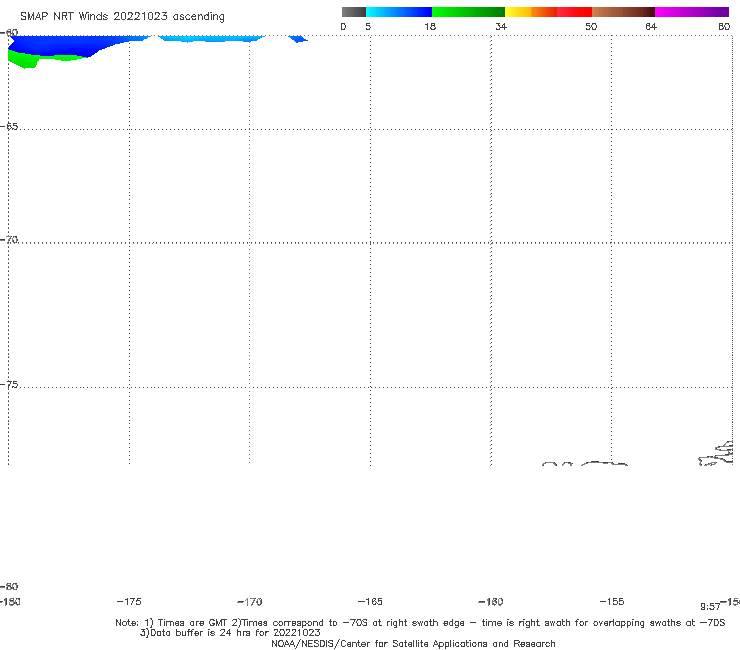Select the "-75" latitude label
740x650 pixels.
(9, 384)
